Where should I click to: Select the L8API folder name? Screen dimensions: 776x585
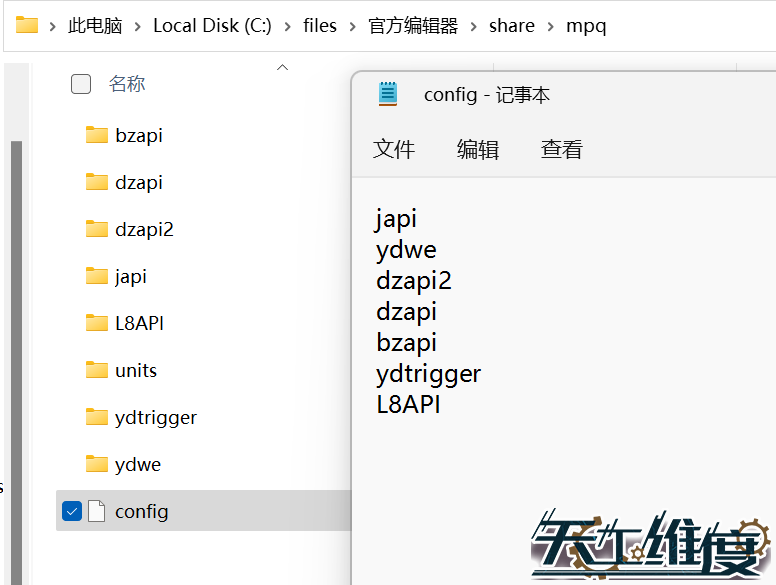coord(139,323)
